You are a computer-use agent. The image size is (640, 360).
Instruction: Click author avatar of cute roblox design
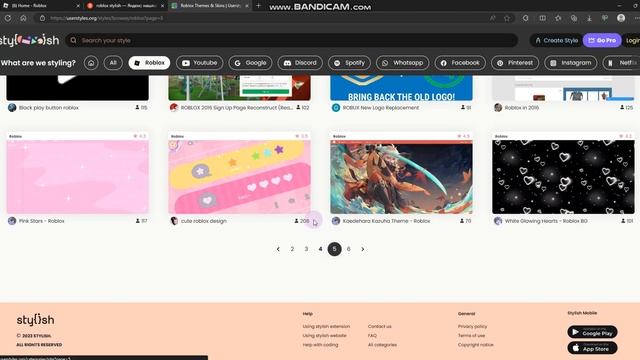[x=174, y=221]
